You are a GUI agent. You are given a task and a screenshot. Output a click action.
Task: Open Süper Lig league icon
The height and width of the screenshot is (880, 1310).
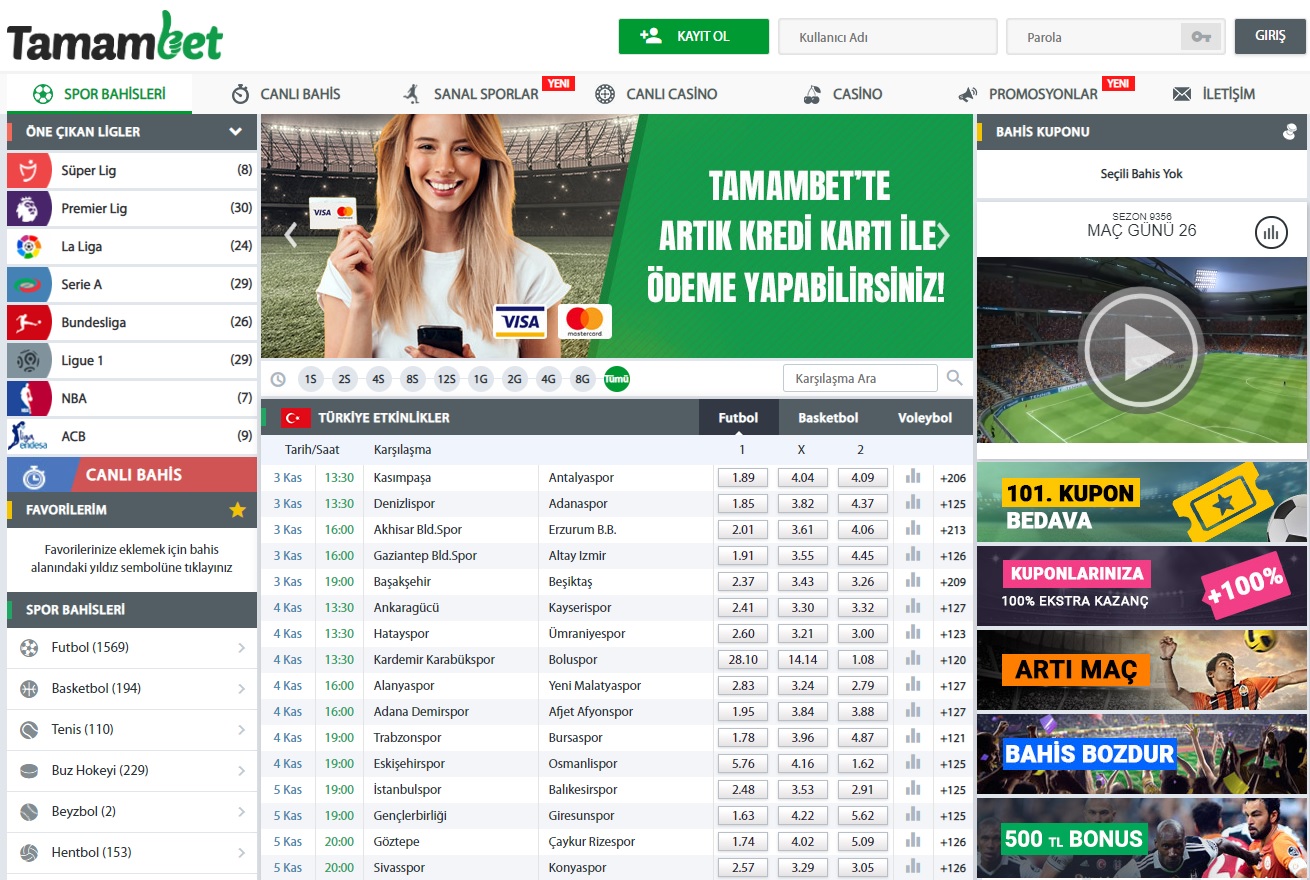pos(29,170)
